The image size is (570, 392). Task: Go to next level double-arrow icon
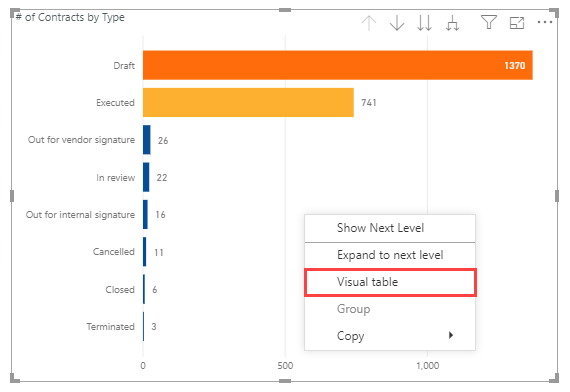[x=424, y=23]
